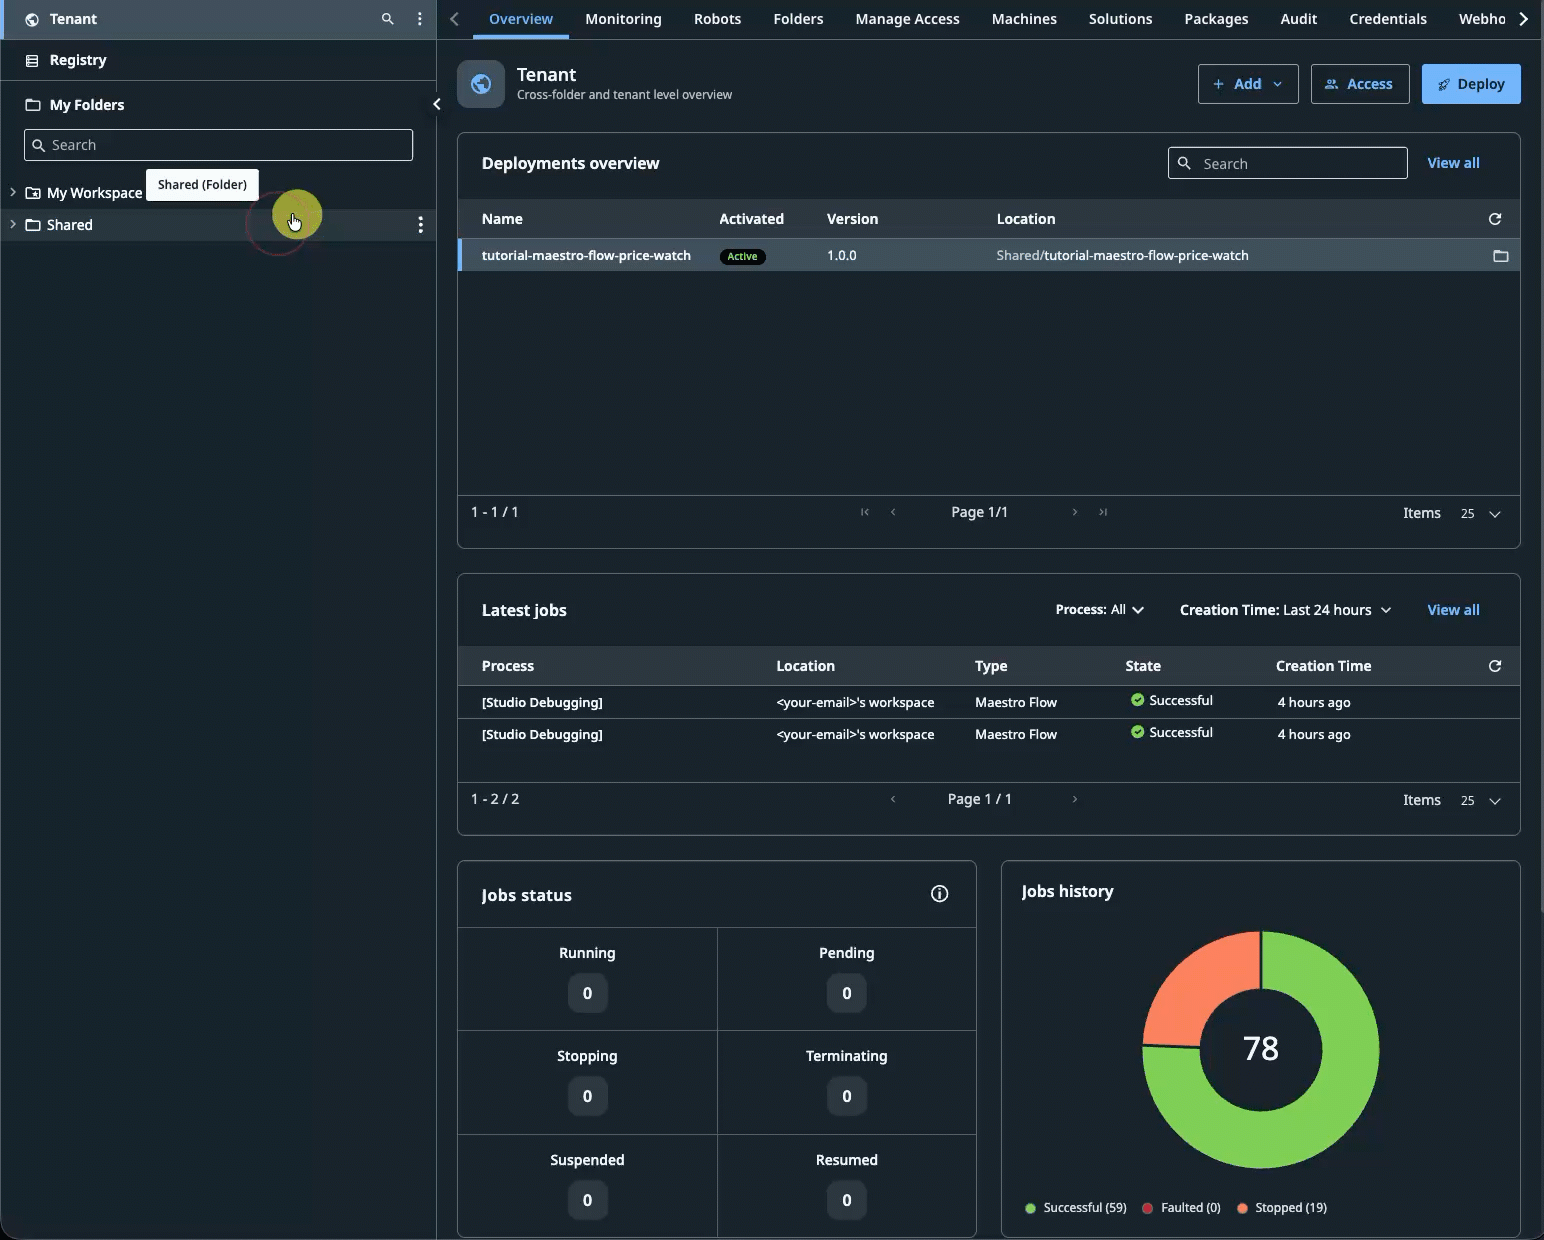Click View all in Deployments overview
Screen dimensions: 1544x1240
pos(1453,163)
